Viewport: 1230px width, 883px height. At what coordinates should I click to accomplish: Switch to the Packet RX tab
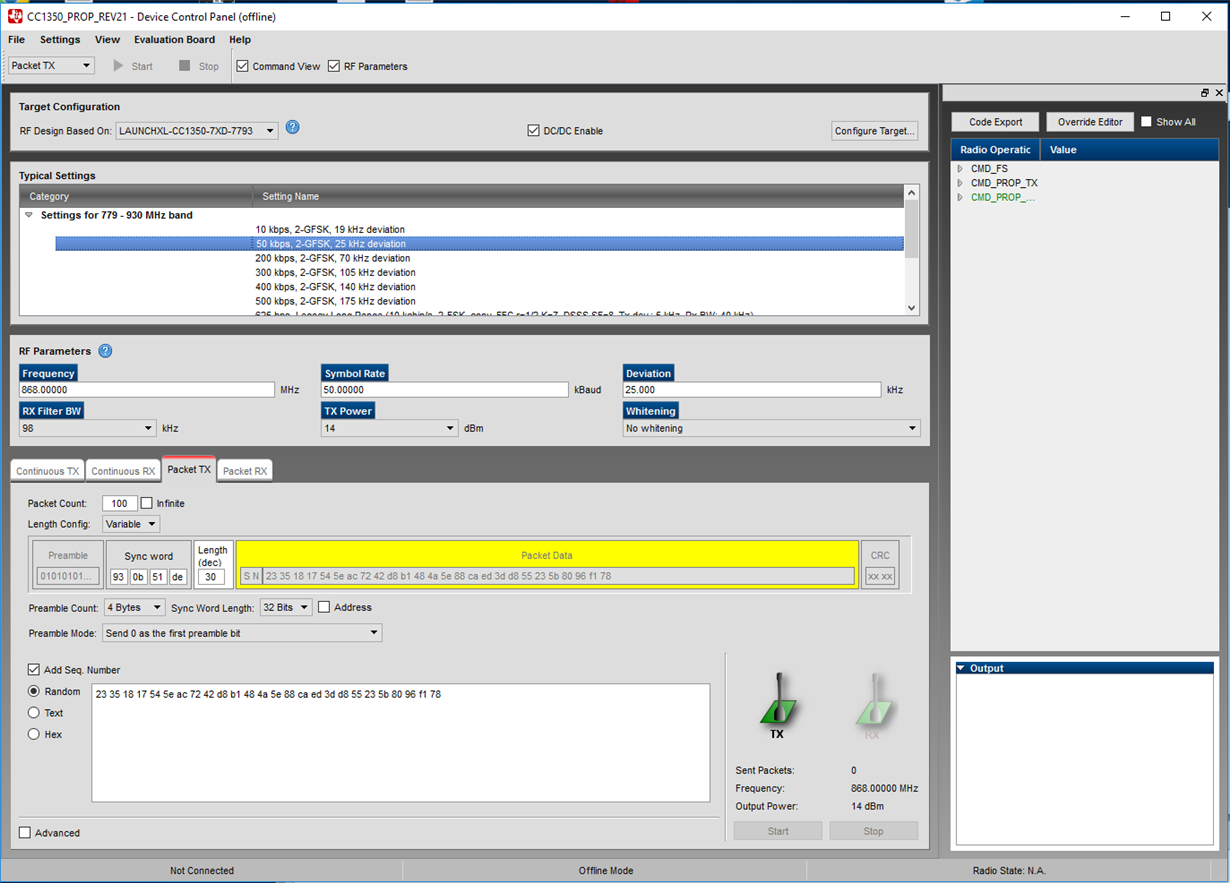(x=245, y=471)
